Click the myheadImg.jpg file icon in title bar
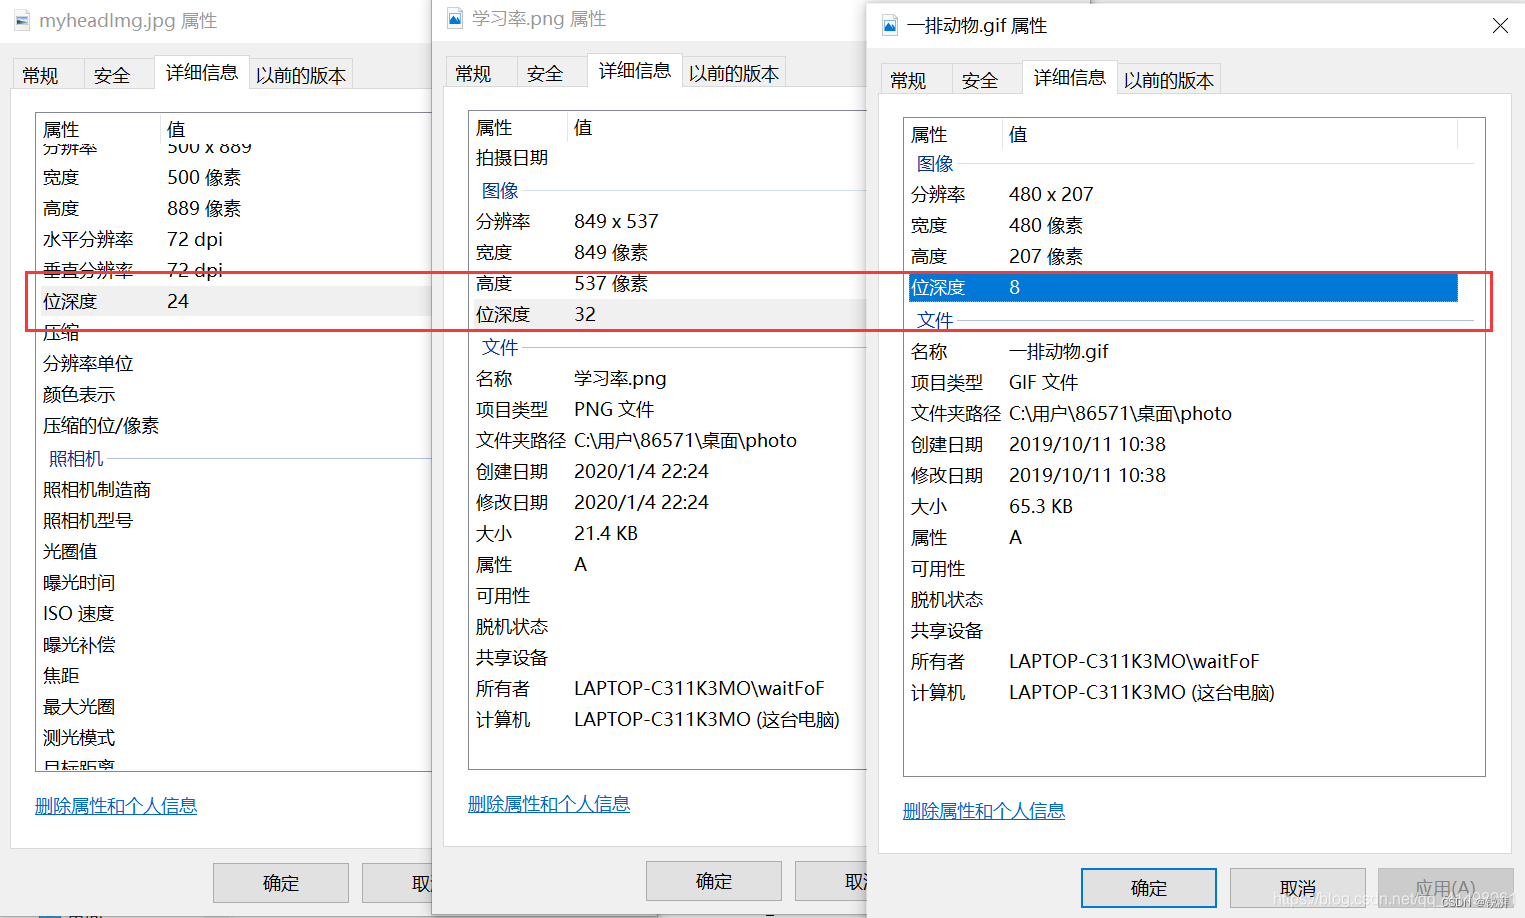 (x=21, y=19)
